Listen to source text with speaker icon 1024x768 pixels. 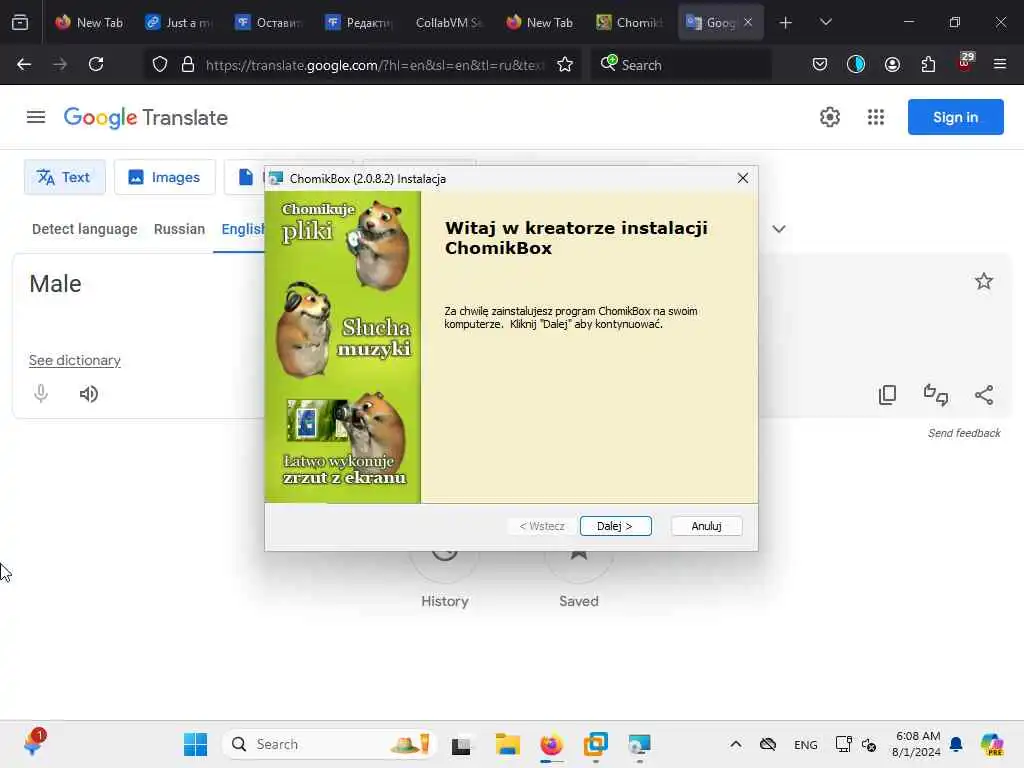click(x=88, y=394)
